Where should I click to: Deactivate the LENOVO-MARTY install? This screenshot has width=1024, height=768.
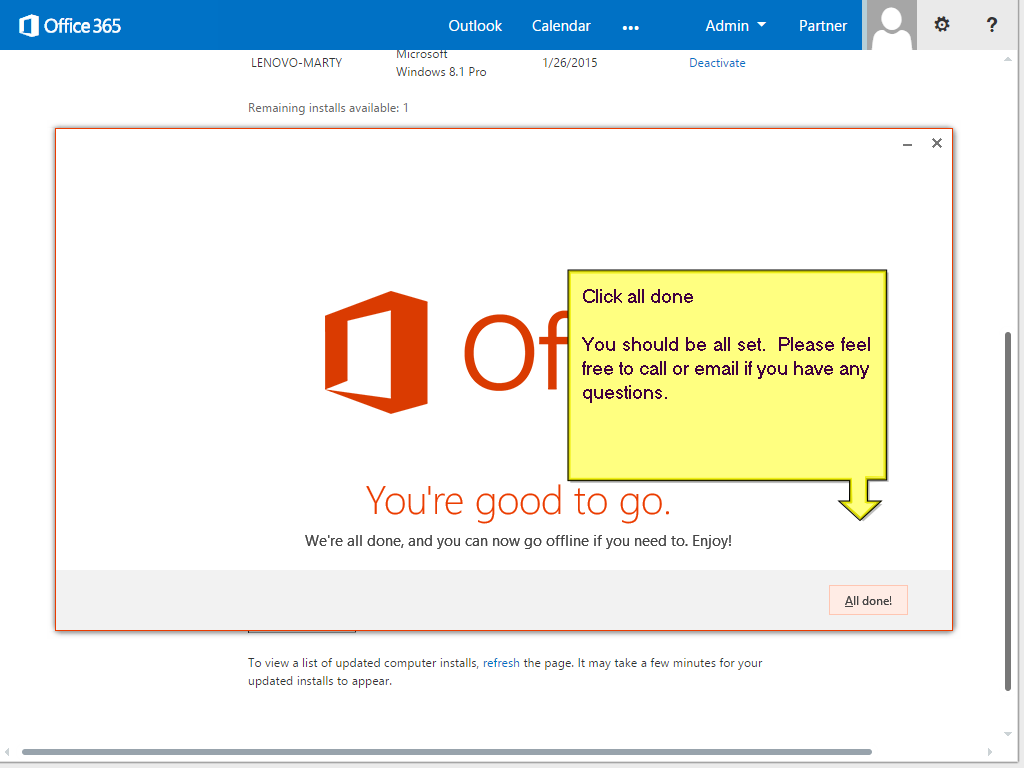pos(717,62)
